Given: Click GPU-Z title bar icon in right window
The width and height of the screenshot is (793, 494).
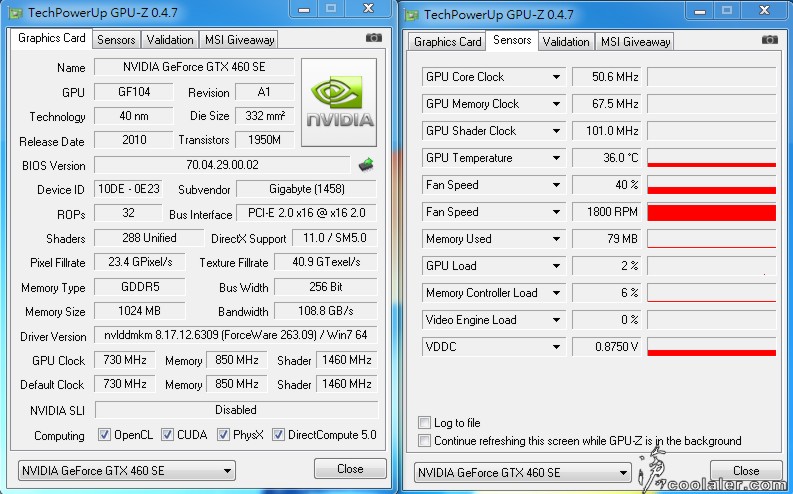Looking at the screenshot, I should (x=412, y=15).
